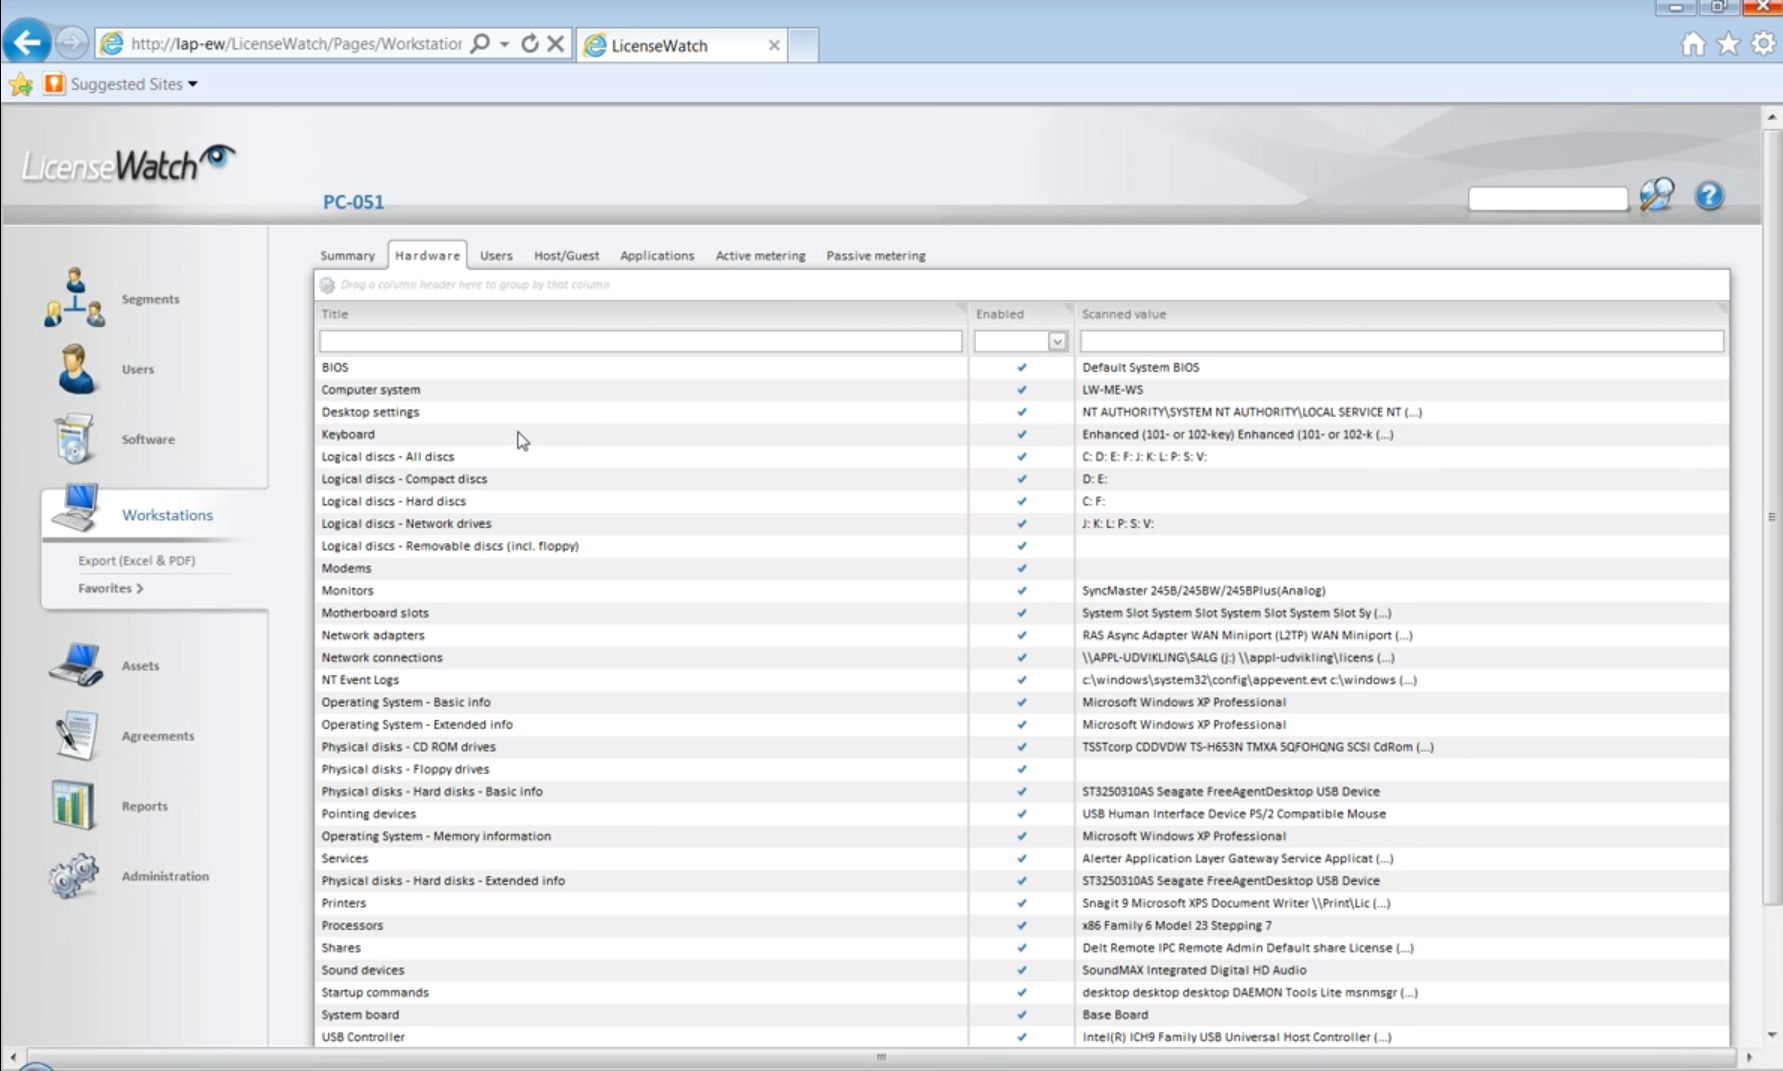Toggle the Enabled check for NT Event Logs
This screenshot has height=1071, width=1783.
1021,680
